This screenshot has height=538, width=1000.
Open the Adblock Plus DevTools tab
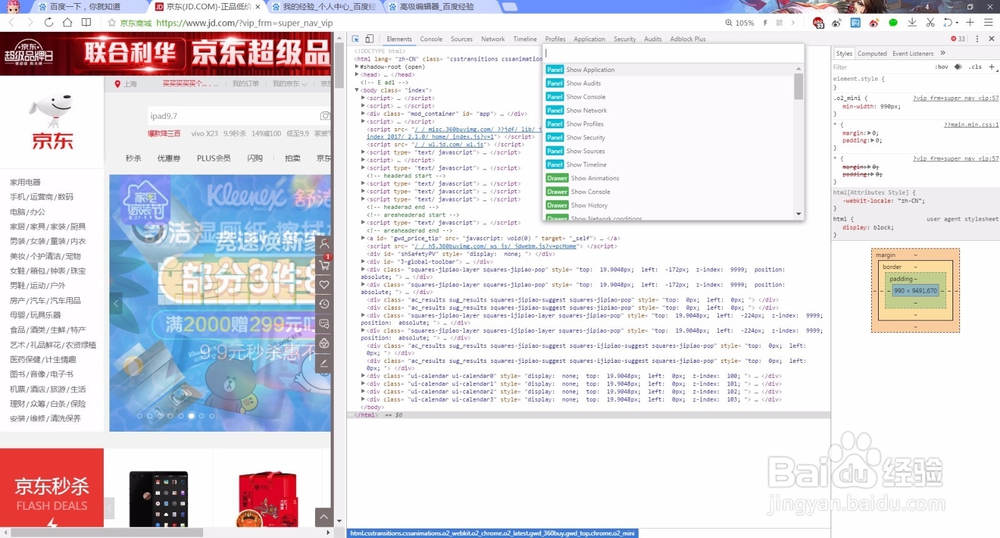(x=688, y=39)
